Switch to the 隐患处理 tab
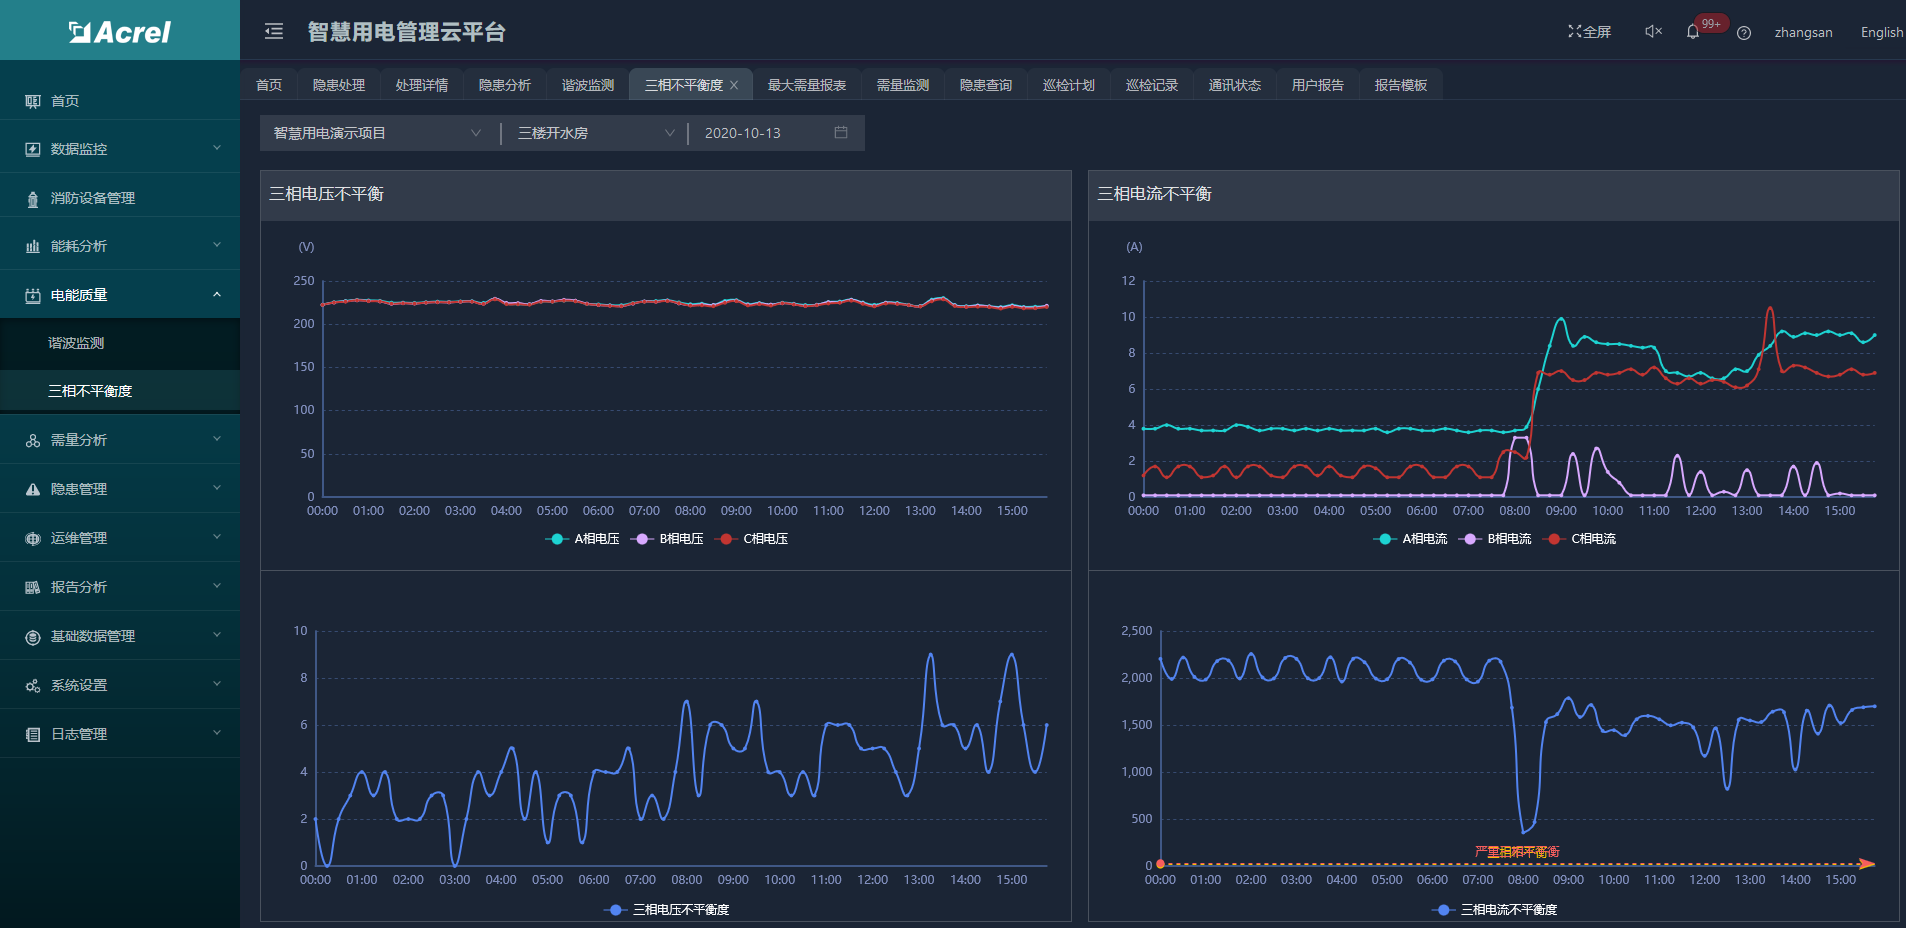Viewport: 1906px width, 928px height. pyautogui.click(x=339, y=85)
